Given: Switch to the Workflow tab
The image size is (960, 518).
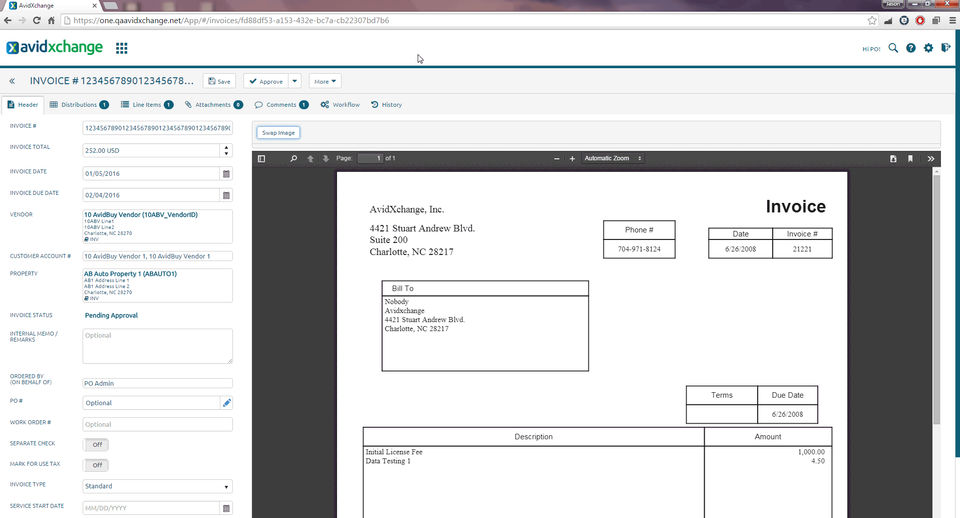Looking at the screenshot, I should coord(340,105).
